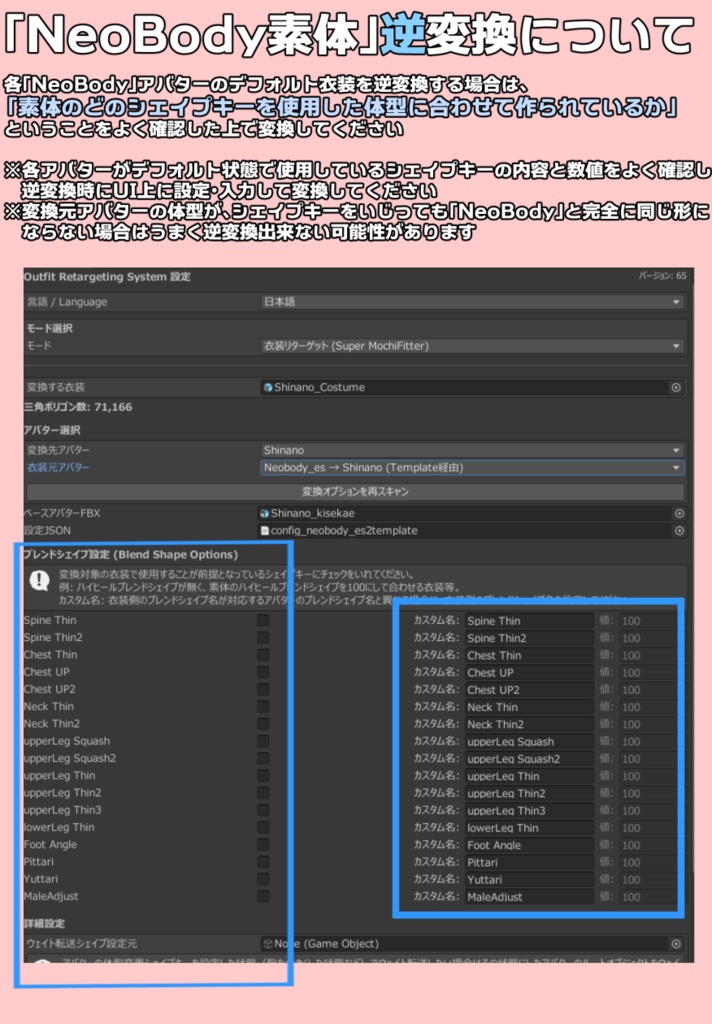Edit the Chest UP2 custom name field
This screenshot has width=712, height=1024.
click(529, 690)
